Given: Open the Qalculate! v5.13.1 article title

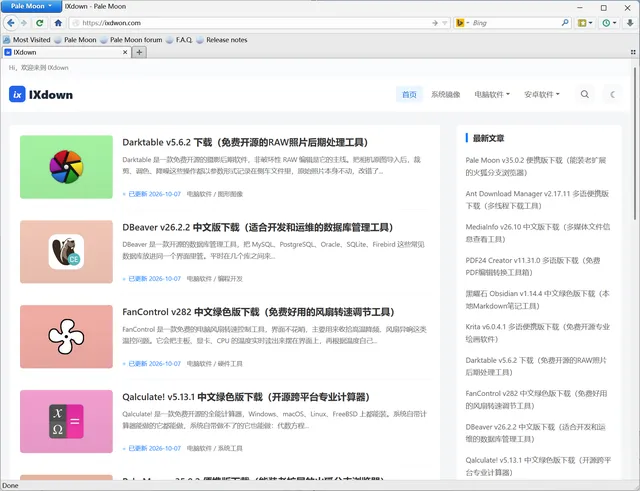Looking at the screenshot, I should 246,397.
